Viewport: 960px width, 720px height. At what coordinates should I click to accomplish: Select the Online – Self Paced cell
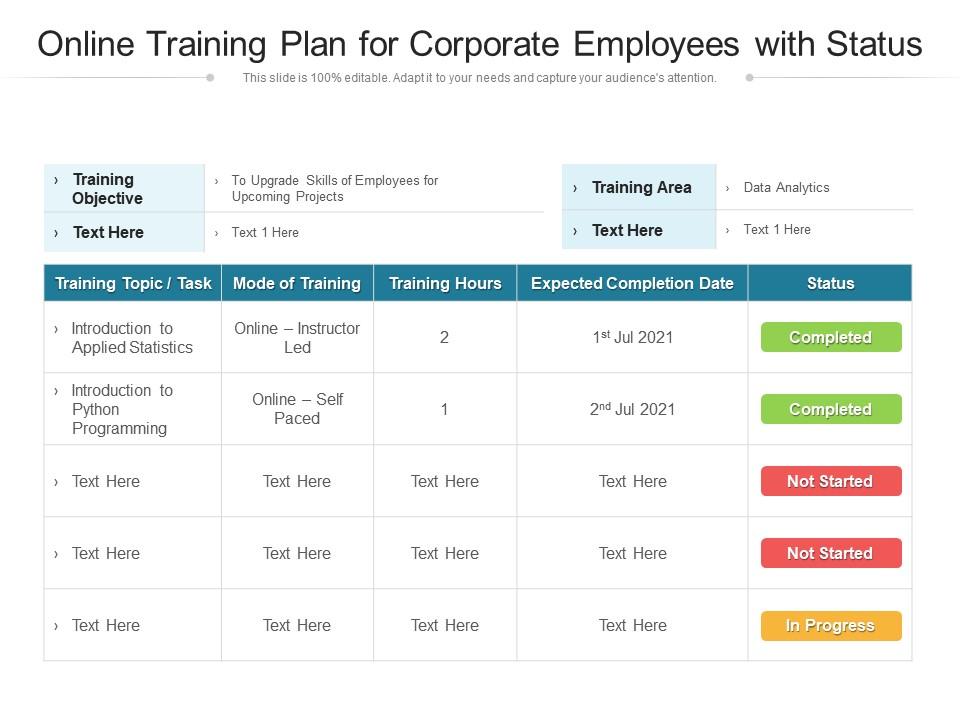(x=297, y=409)
